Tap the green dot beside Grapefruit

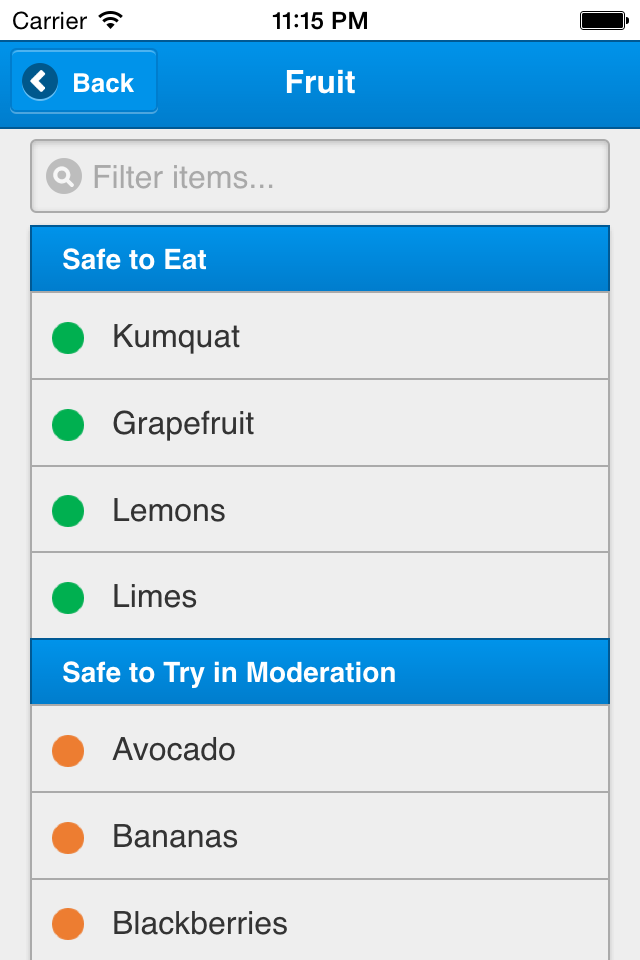[x=67, y=424]
